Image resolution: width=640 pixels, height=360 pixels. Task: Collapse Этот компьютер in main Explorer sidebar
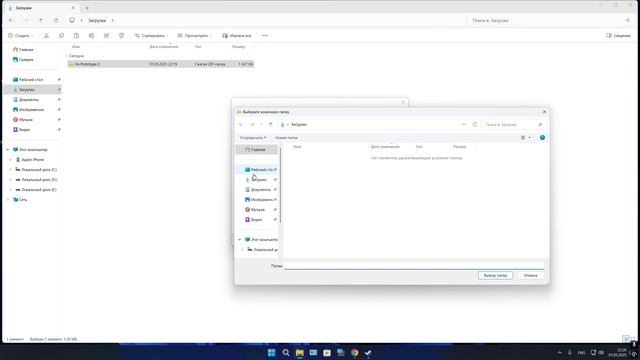(8, 150)
